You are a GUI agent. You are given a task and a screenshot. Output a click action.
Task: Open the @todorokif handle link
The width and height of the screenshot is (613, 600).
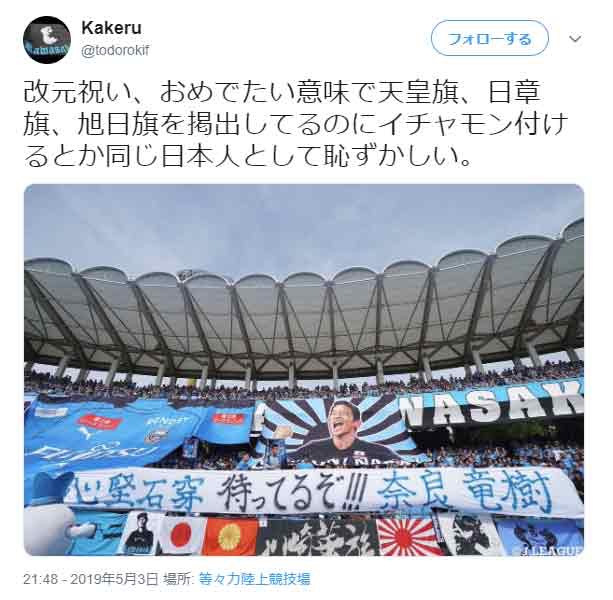115,51
